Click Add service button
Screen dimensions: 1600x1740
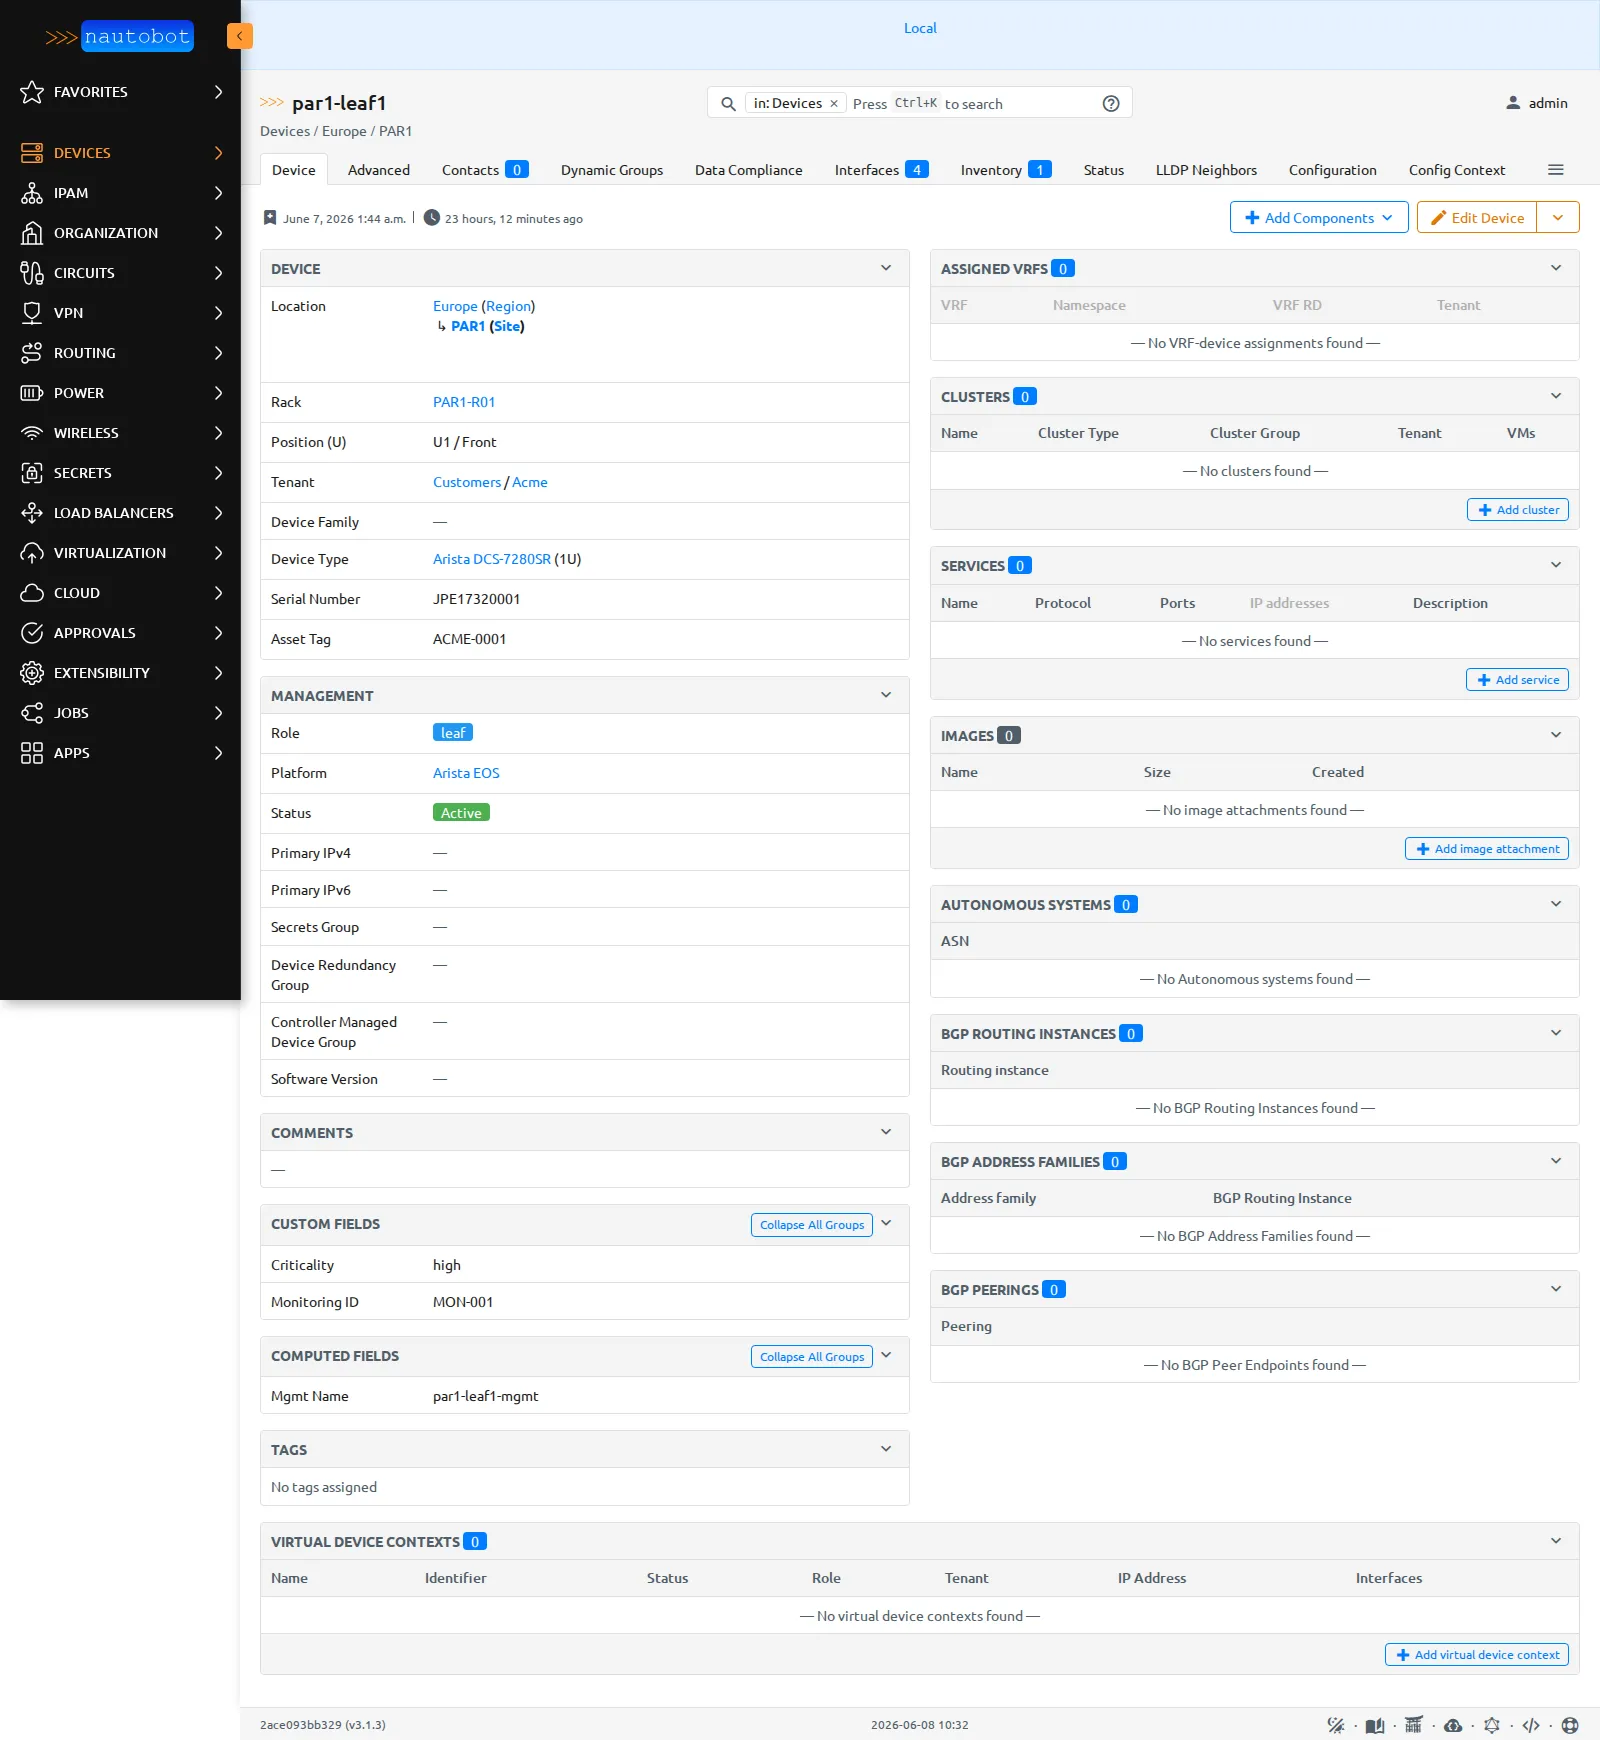click(1518, 680)
